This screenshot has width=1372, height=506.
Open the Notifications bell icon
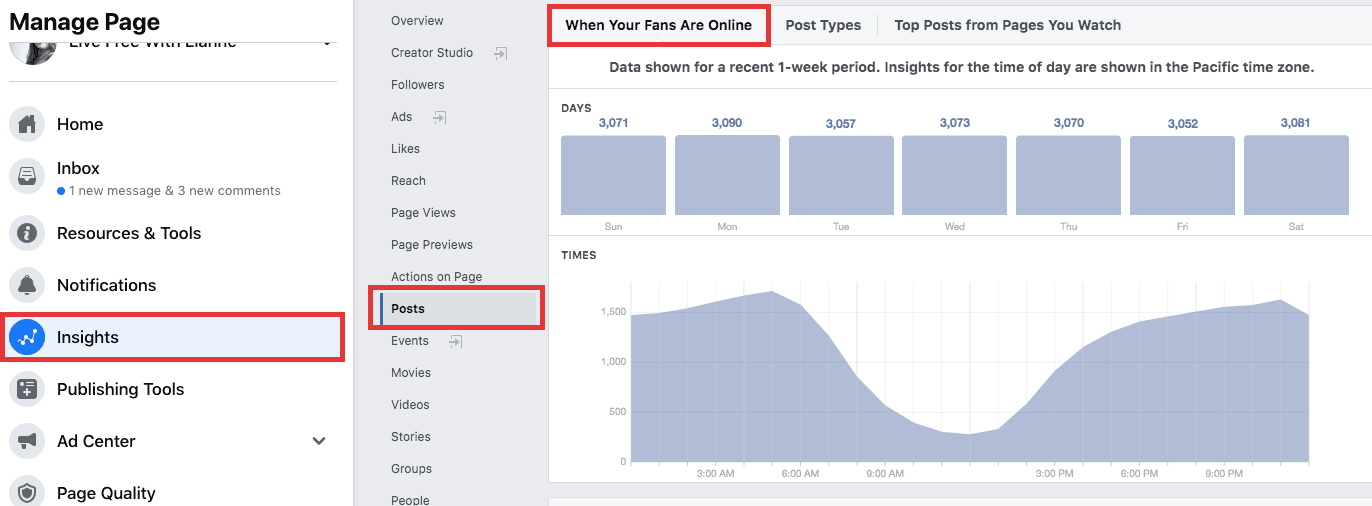pos(27,285)
